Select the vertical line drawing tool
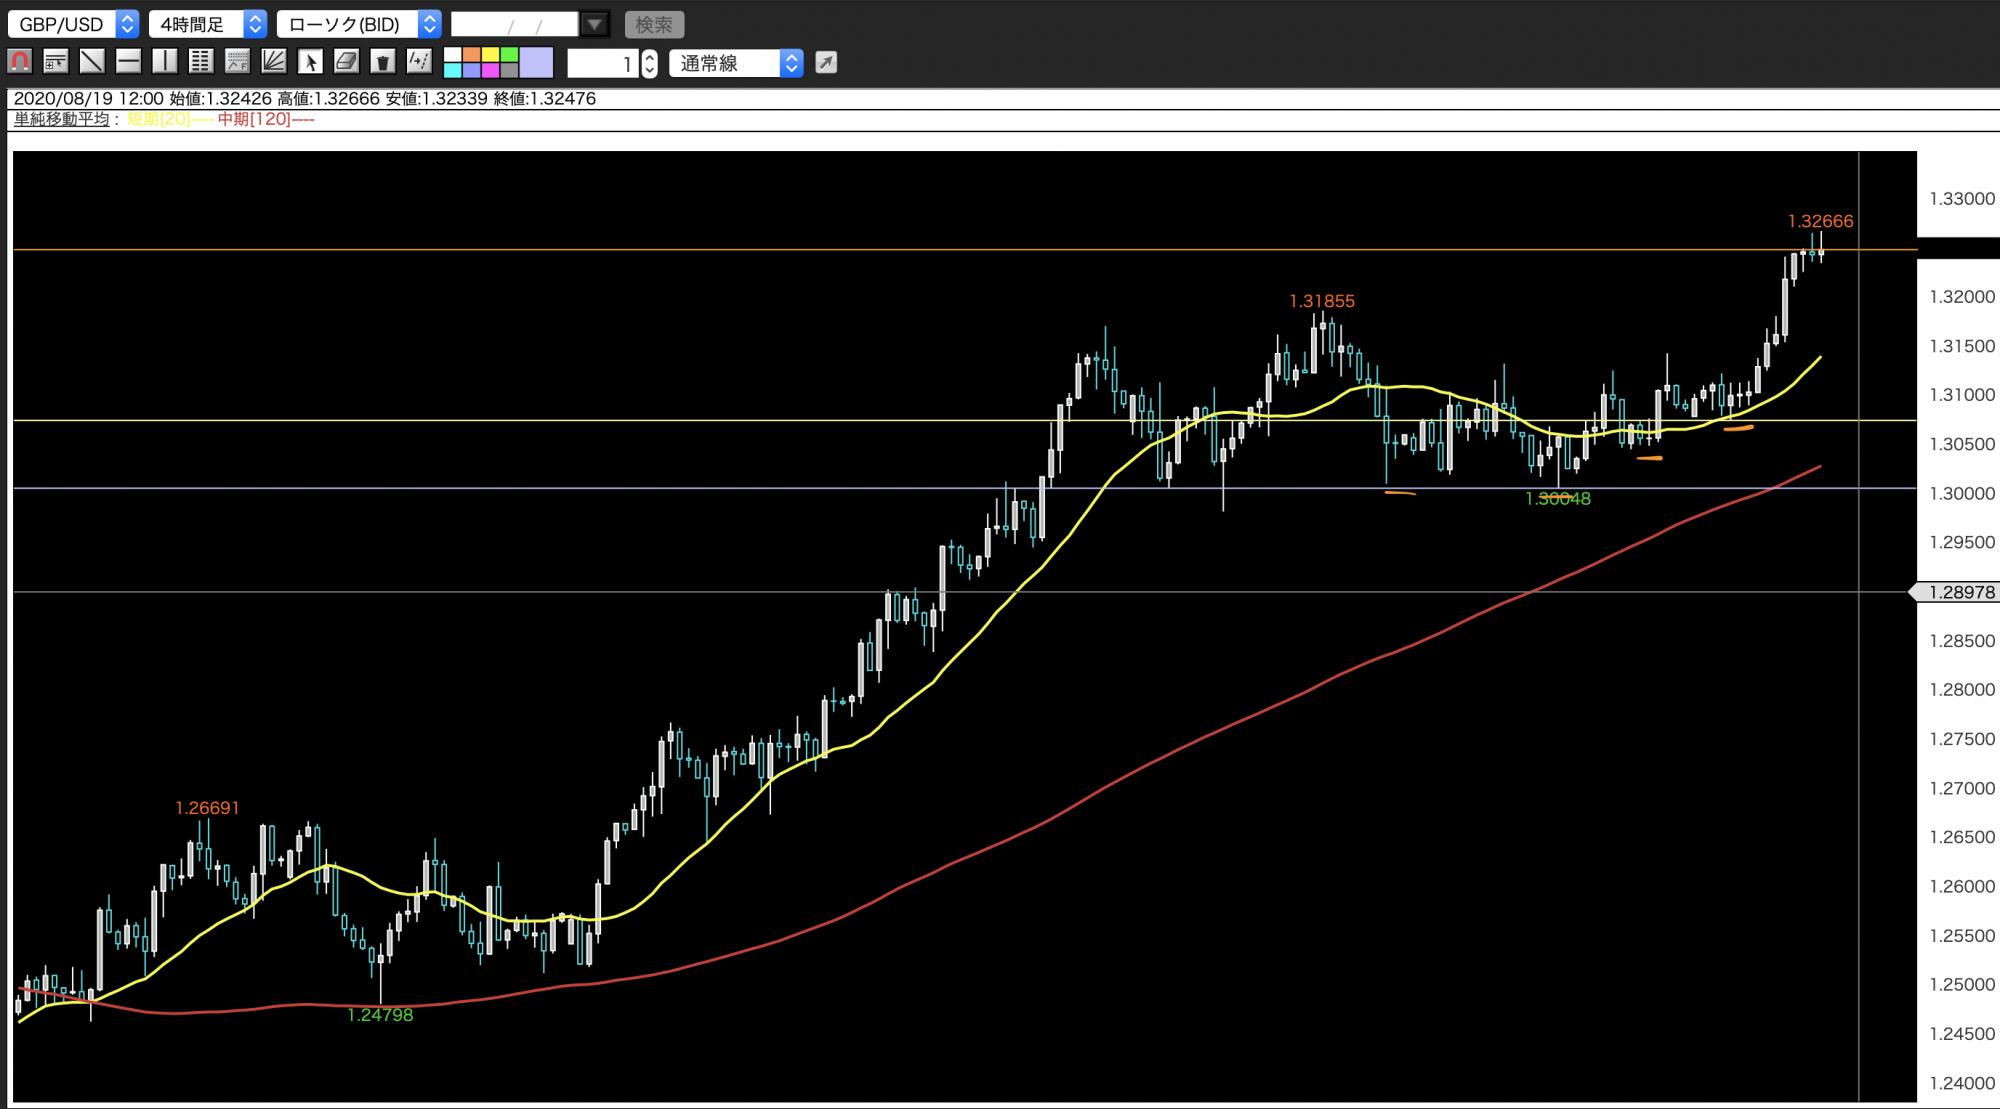The image size is (2000, 1109). [x=164, y=62]
